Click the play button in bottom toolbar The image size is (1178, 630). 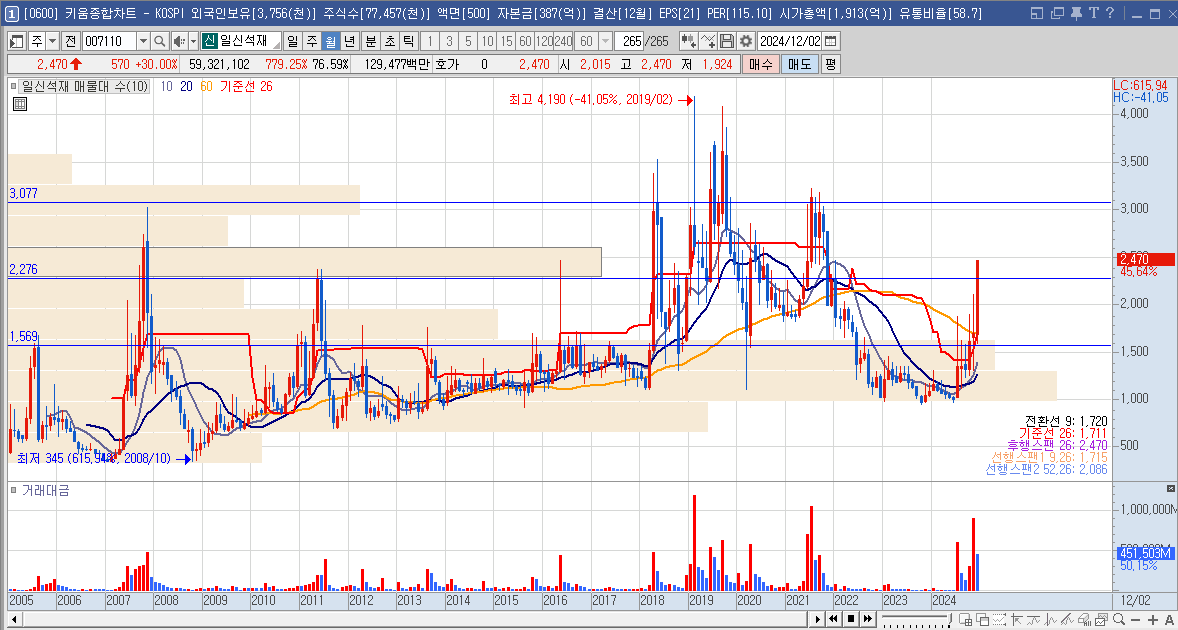pyautogui.click(x=819, y=619)
